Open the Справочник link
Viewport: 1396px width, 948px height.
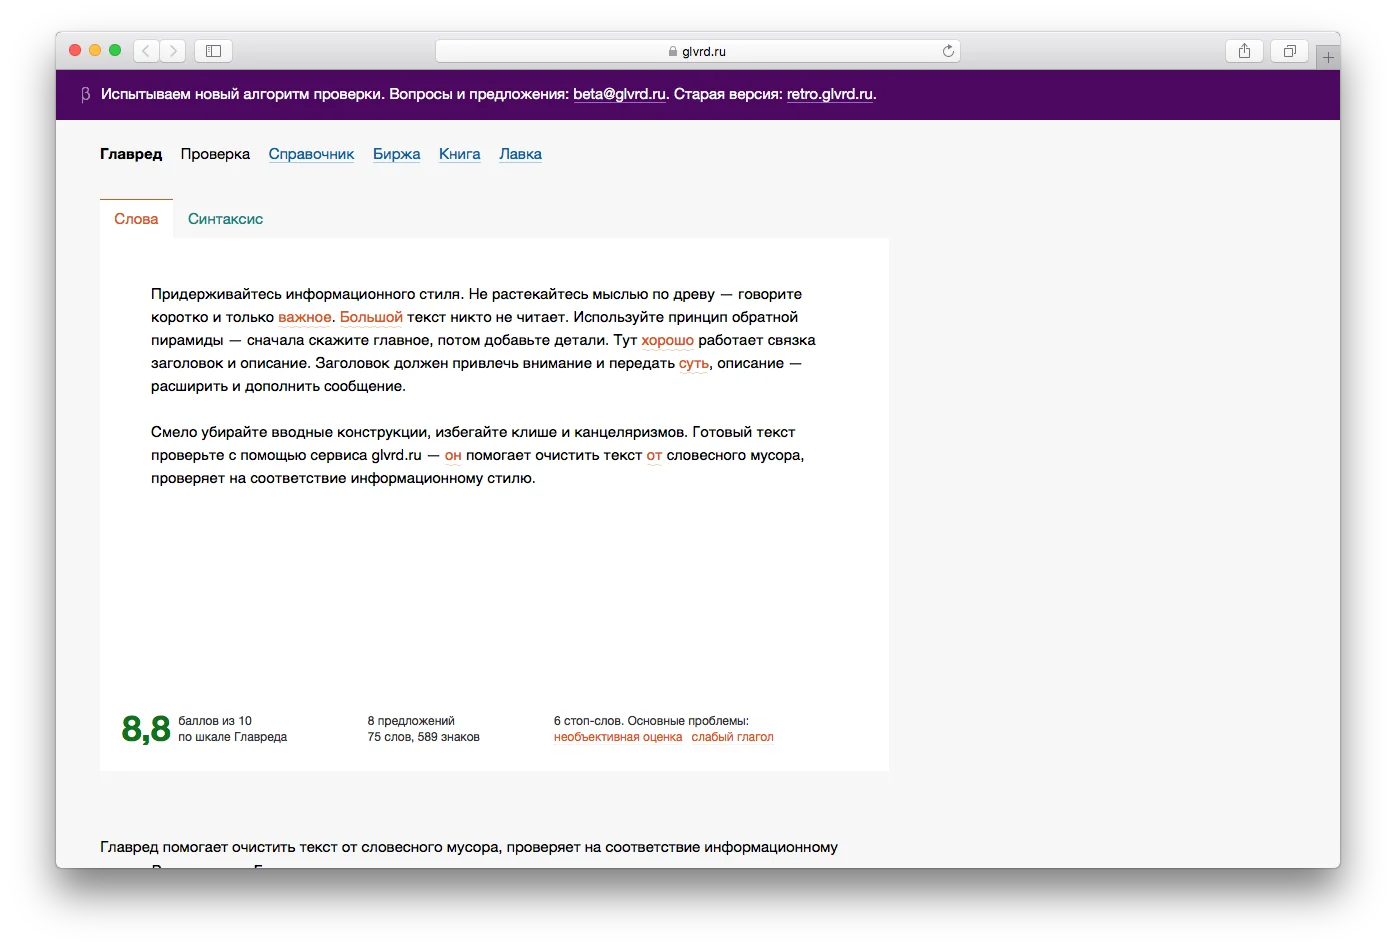[311, 154]
